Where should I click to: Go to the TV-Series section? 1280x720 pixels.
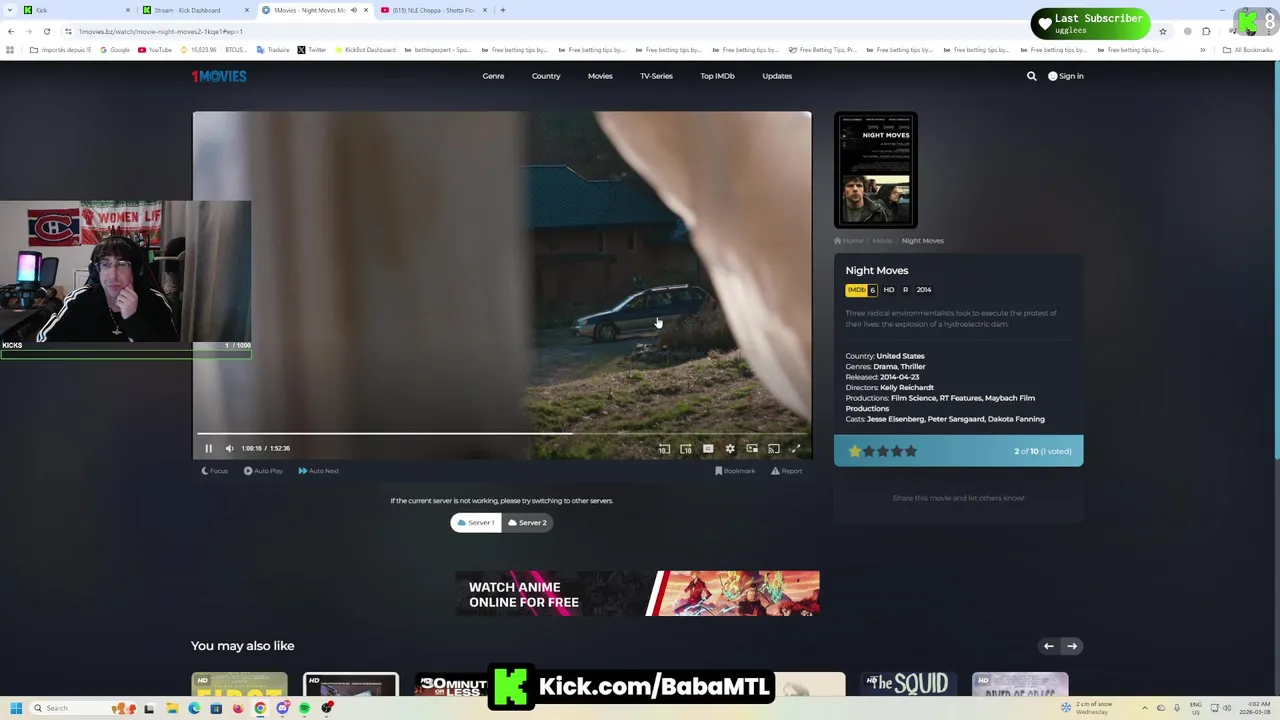(656, 76)
